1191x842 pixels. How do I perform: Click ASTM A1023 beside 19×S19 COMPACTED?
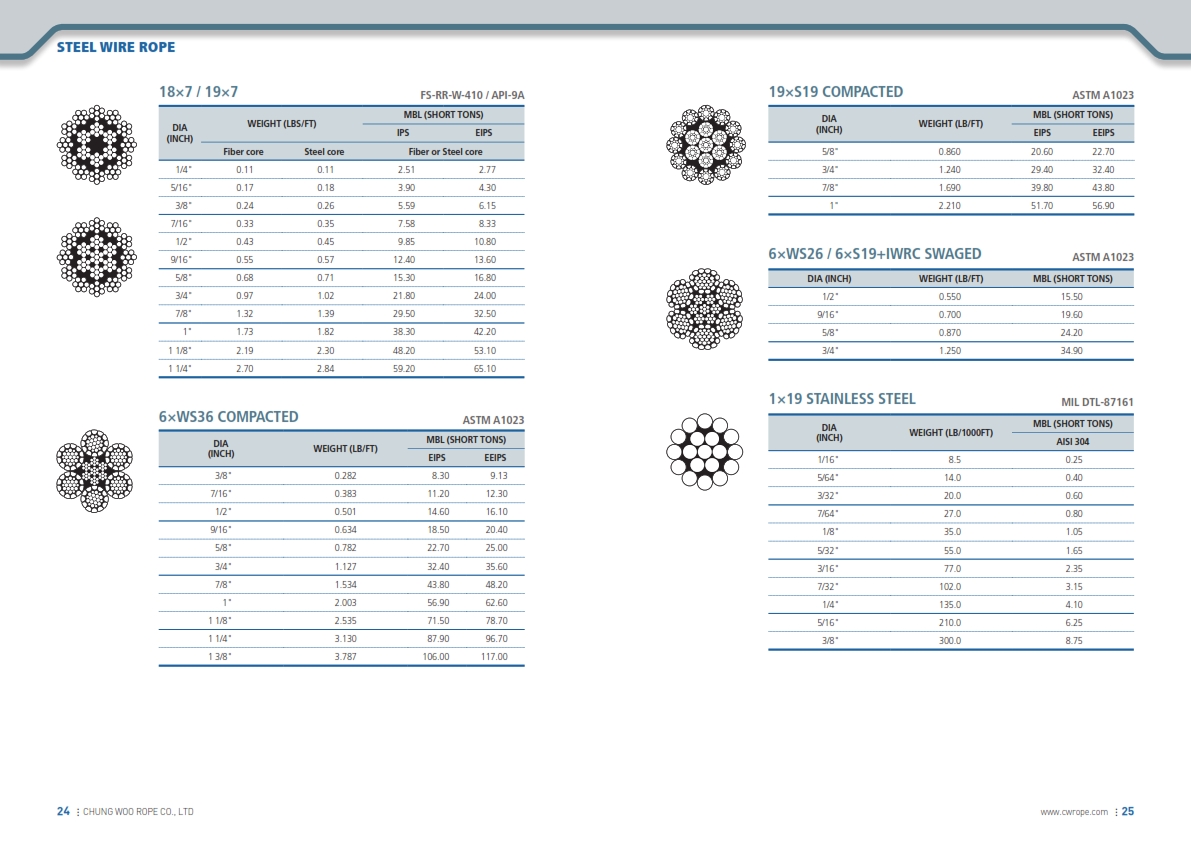point(1102,95)
